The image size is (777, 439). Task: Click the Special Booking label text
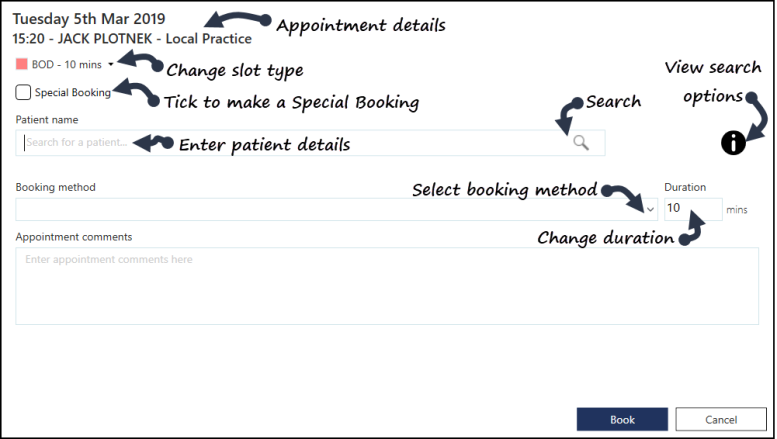pos(72,93)
